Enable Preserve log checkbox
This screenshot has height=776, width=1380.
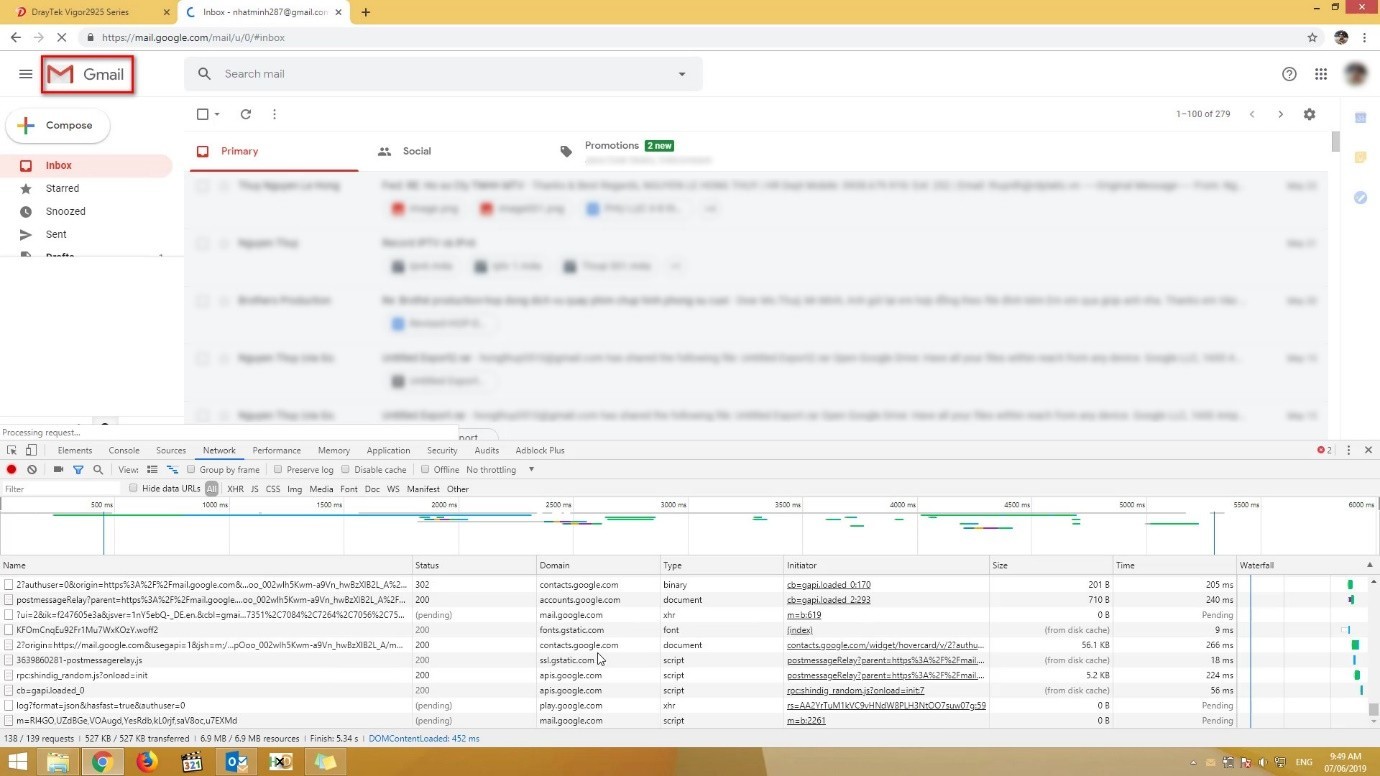(278, 469)
